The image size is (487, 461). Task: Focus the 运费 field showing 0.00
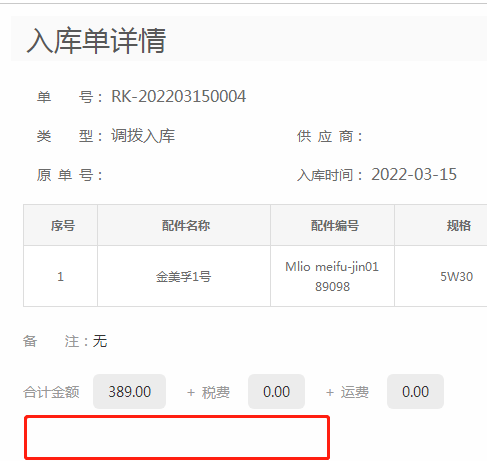(x=415, y=391)
